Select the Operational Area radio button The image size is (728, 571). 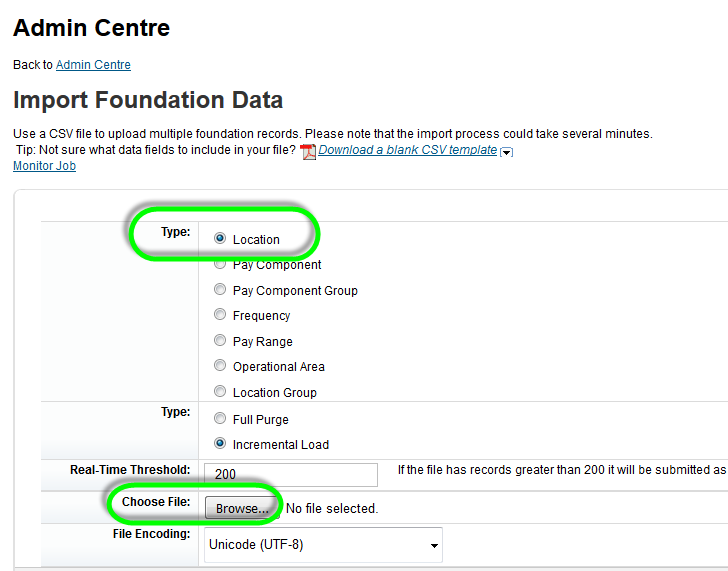point(220,365)
